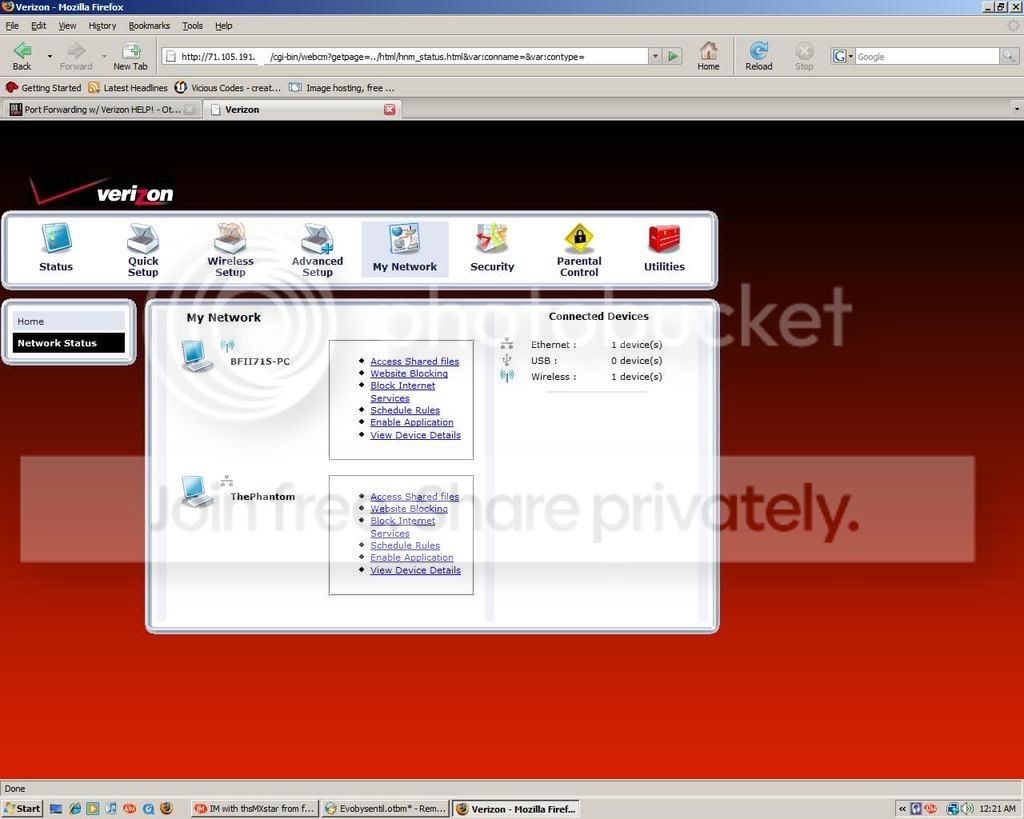Expand hidden system tray icons

click(902, 809)
